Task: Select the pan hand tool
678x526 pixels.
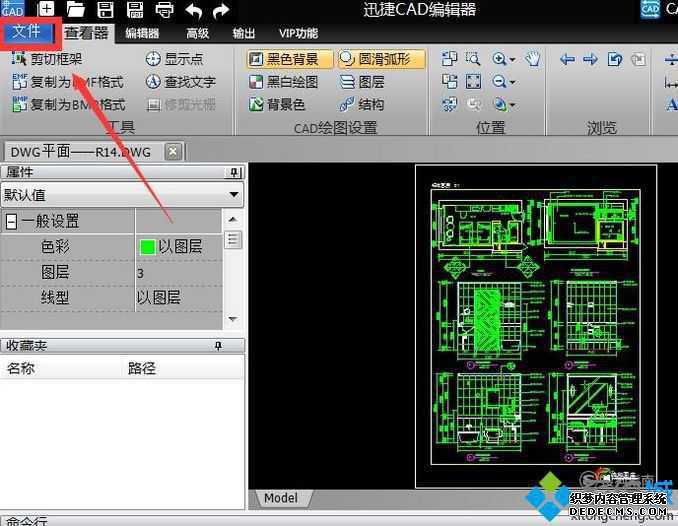Action: pyautogui.click(x=533, y=58)
